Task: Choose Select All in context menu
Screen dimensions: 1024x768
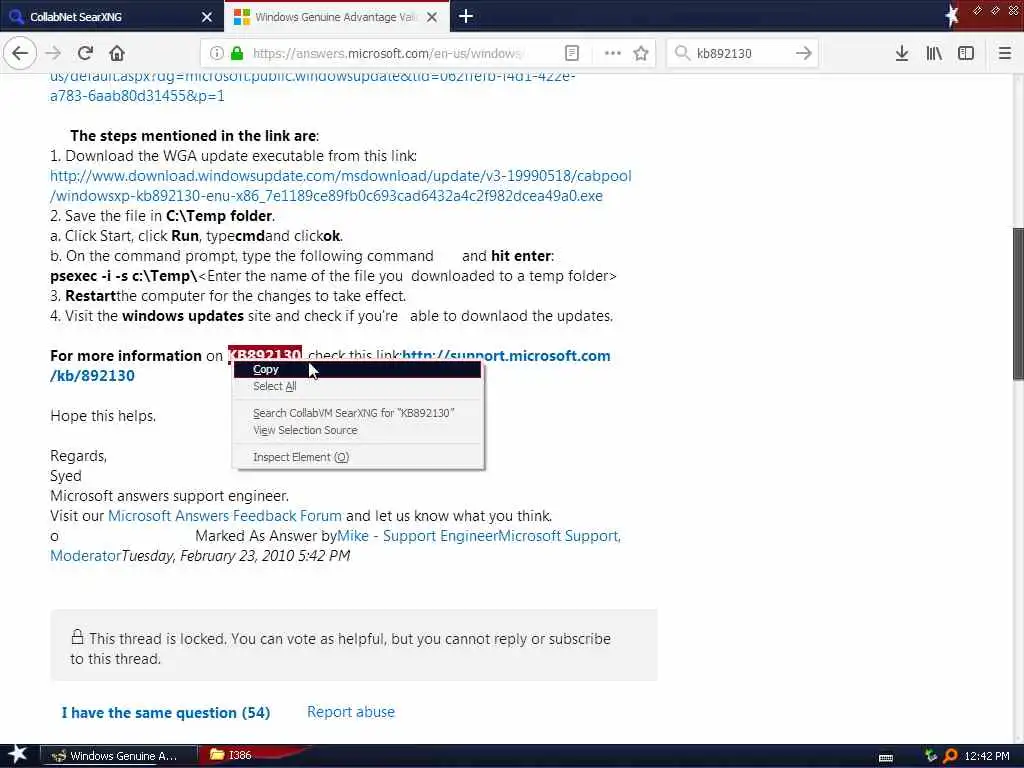Action: [x=357, y=386]
